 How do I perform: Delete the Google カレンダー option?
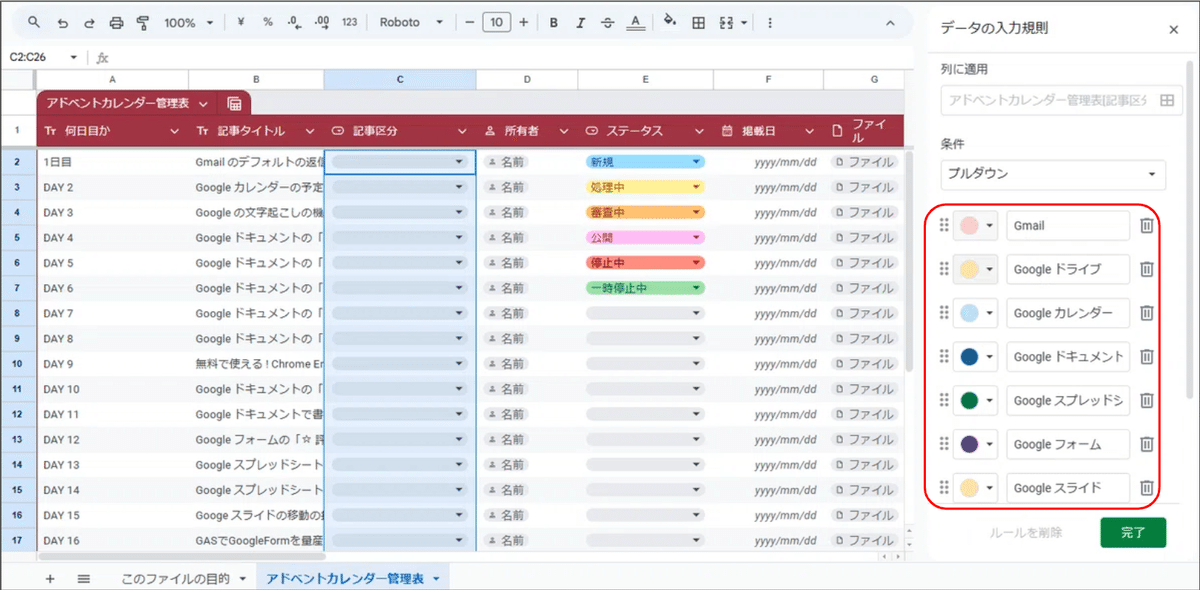click(1147, 313)
